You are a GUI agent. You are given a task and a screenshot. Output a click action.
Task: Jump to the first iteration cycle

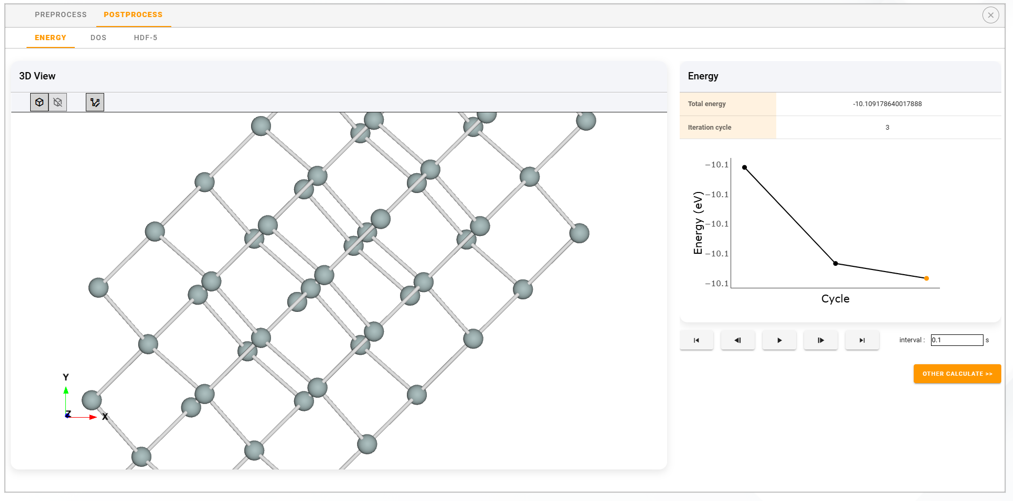pos(697,340)
